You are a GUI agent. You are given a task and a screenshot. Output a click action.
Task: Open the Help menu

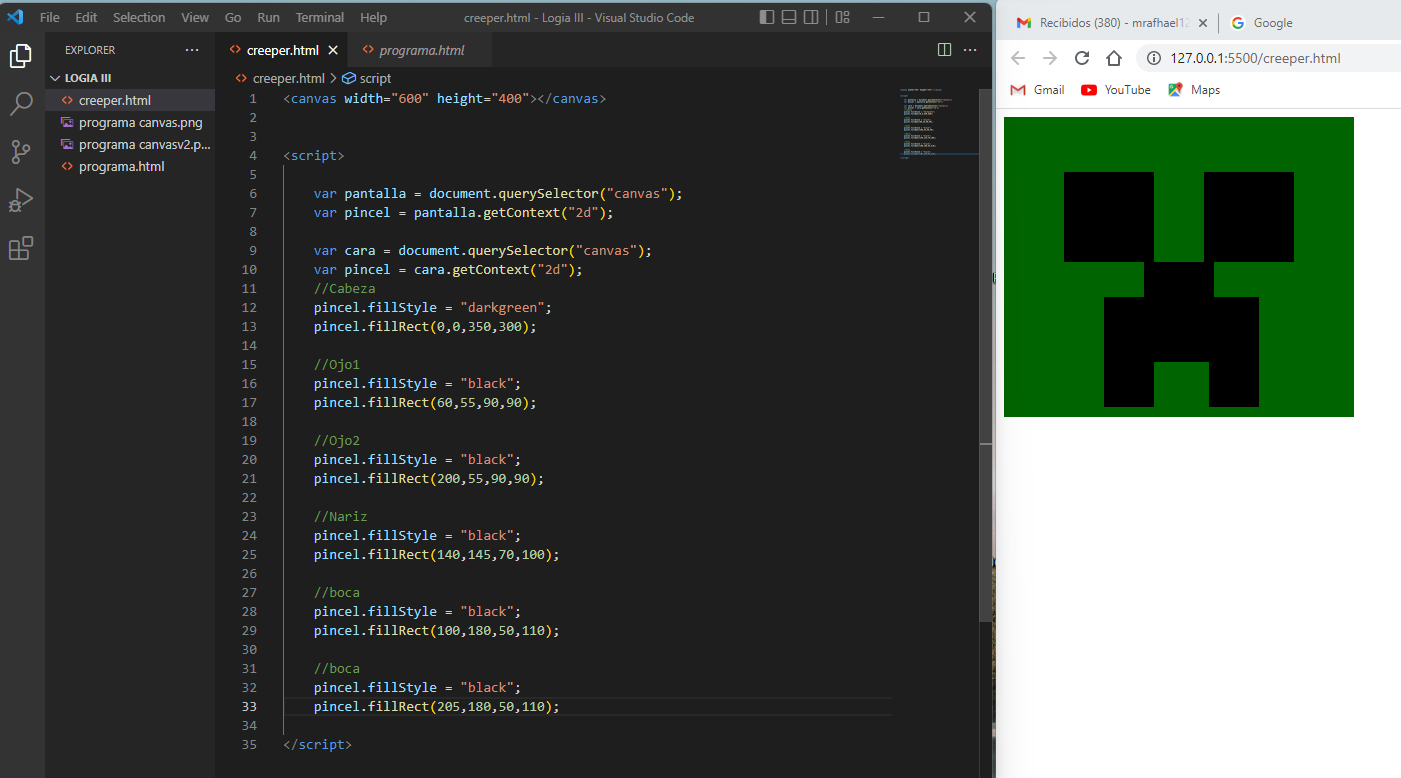coord(373,18)
